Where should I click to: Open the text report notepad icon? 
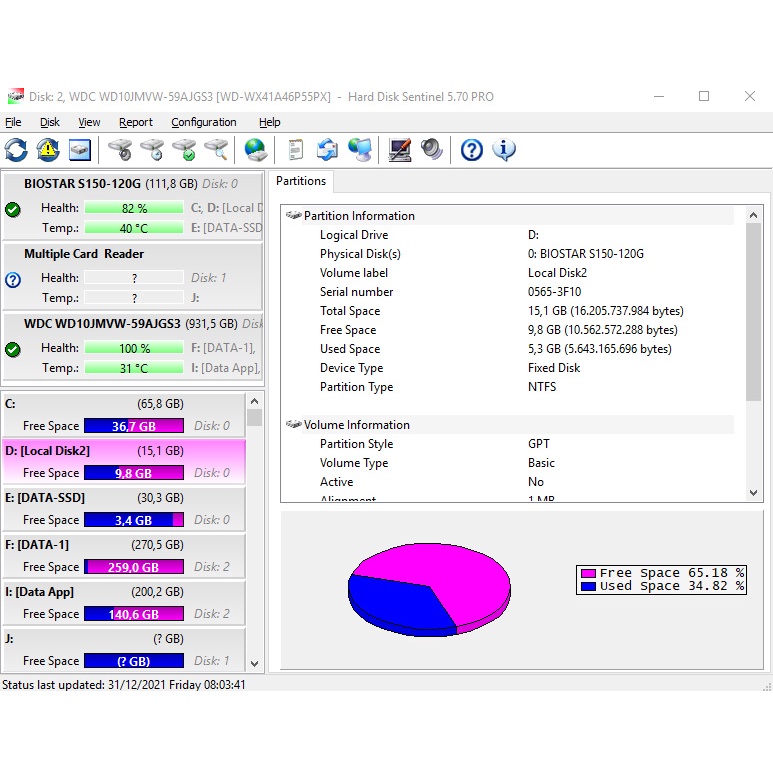pyautogui.click(x=295, y=150)
